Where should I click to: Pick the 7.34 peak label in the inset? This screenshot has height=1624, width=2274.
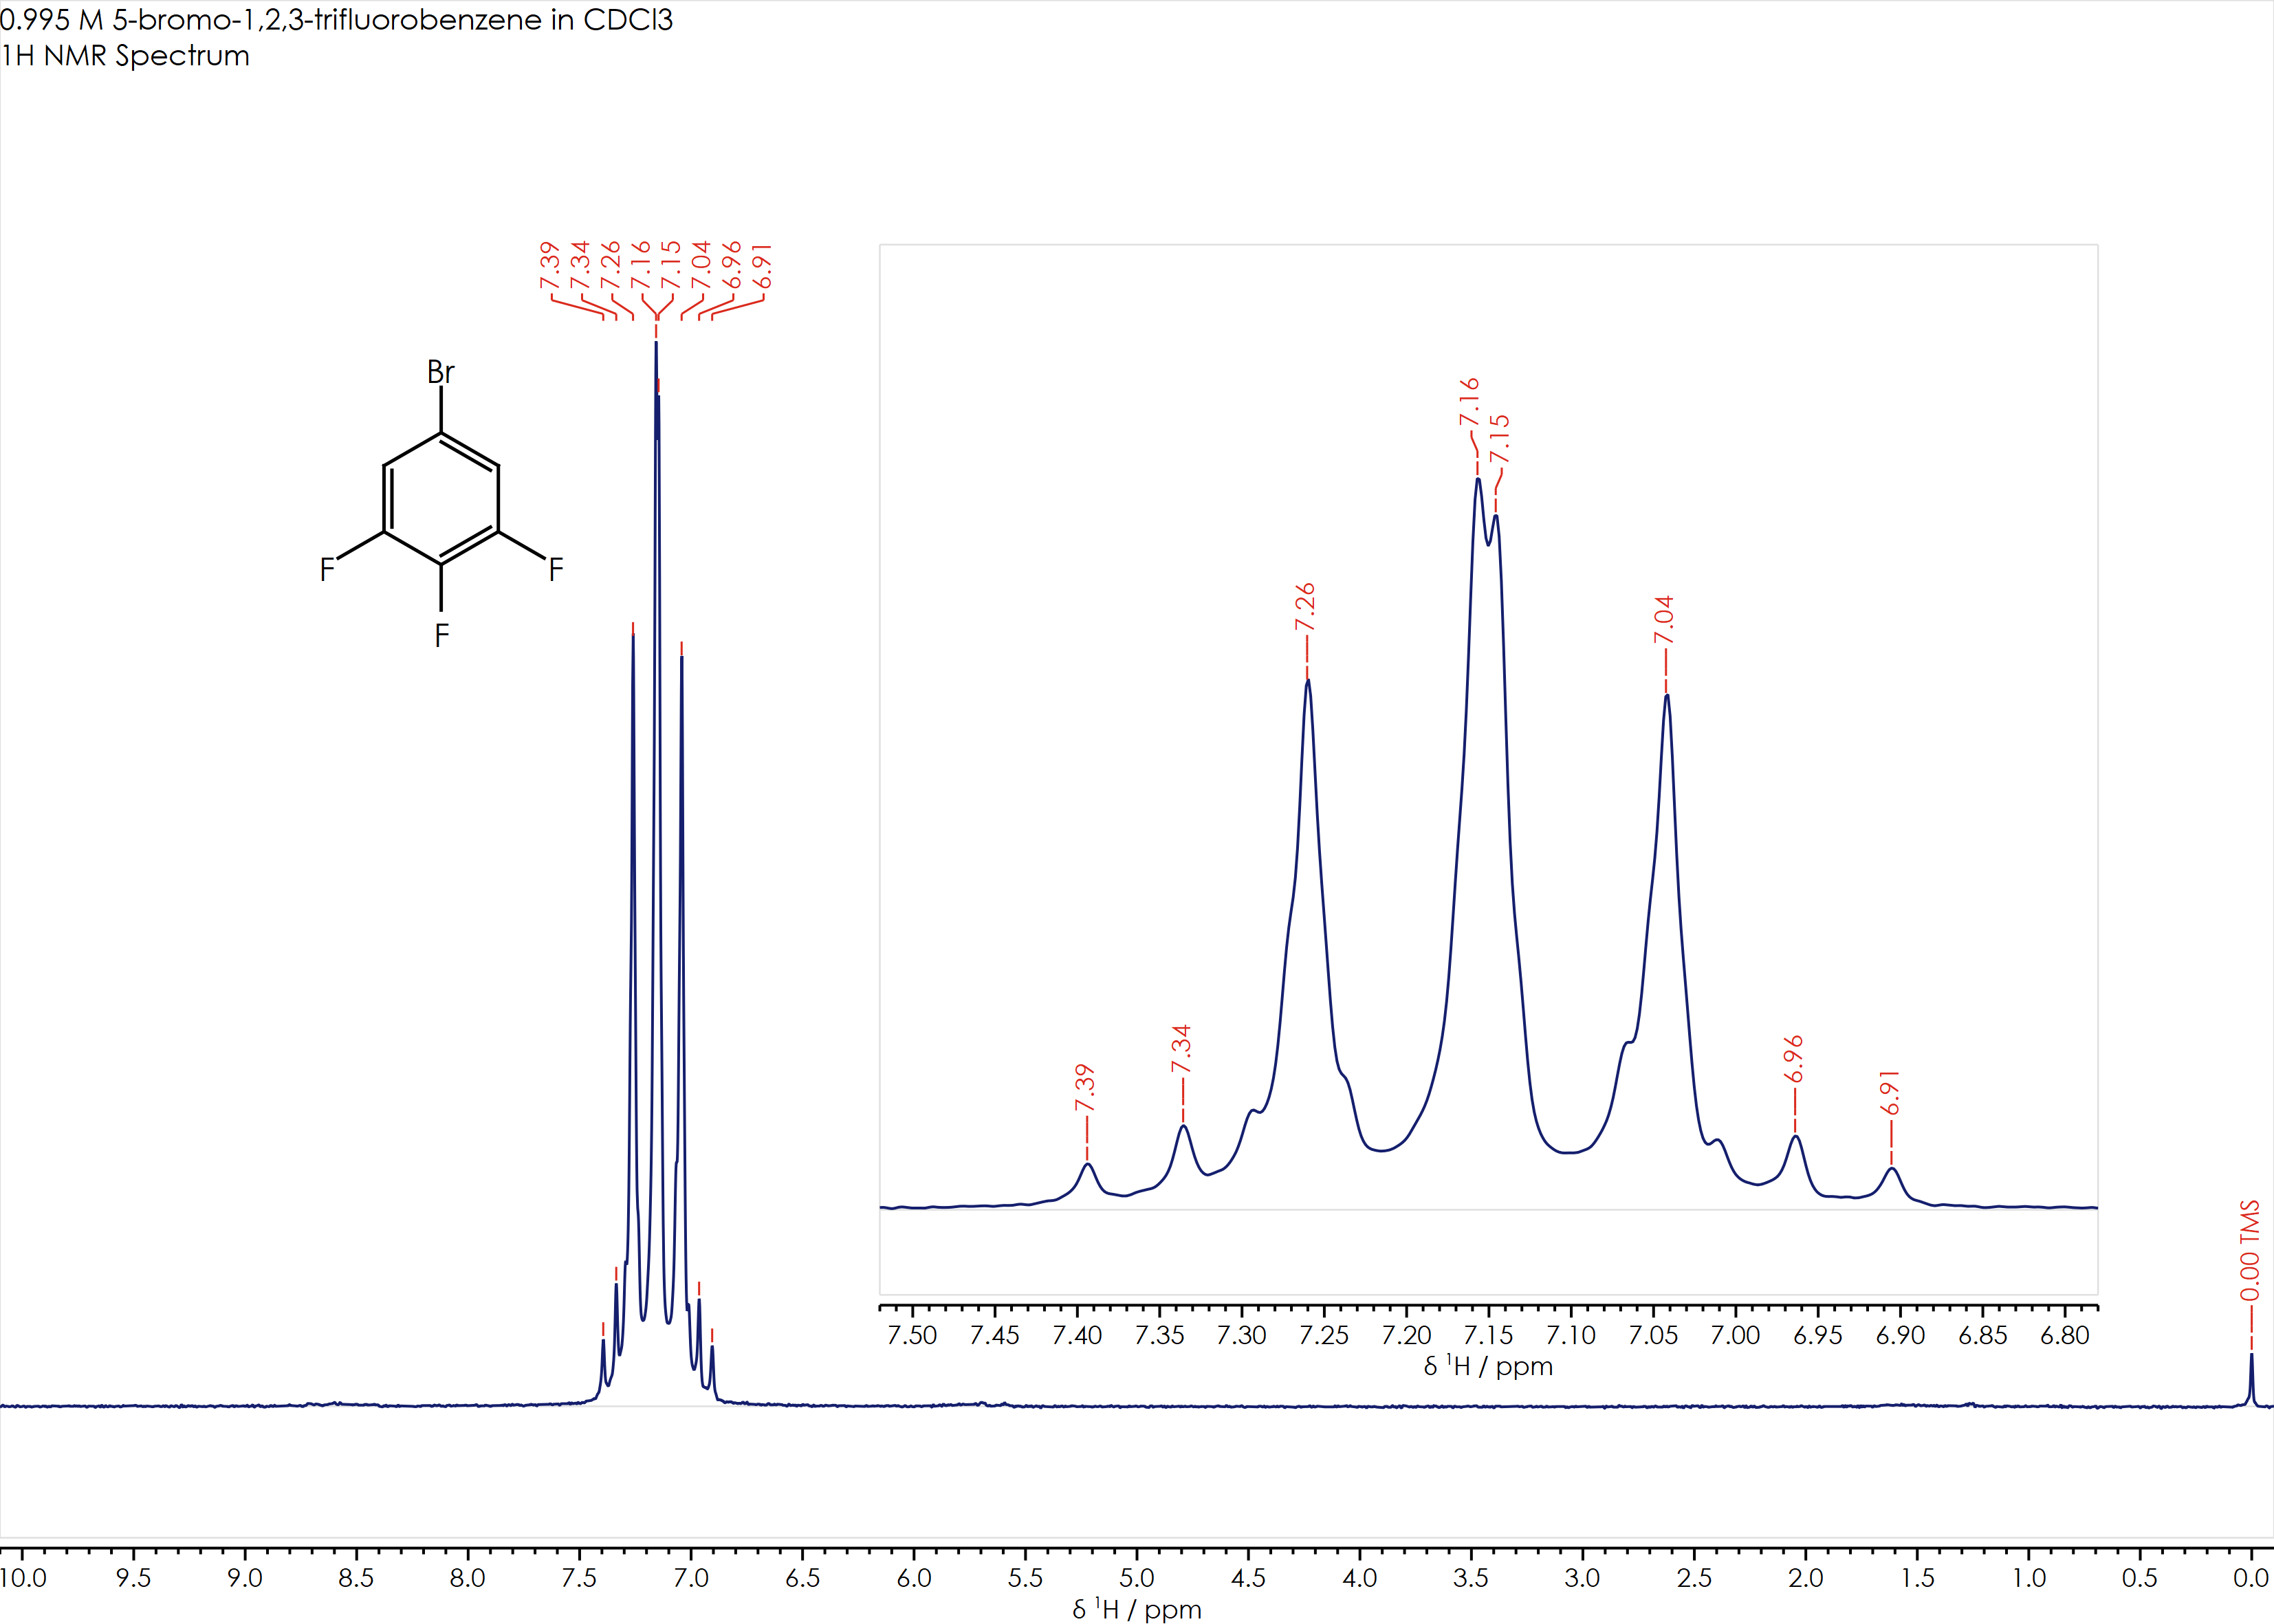pos(1181,1048)
